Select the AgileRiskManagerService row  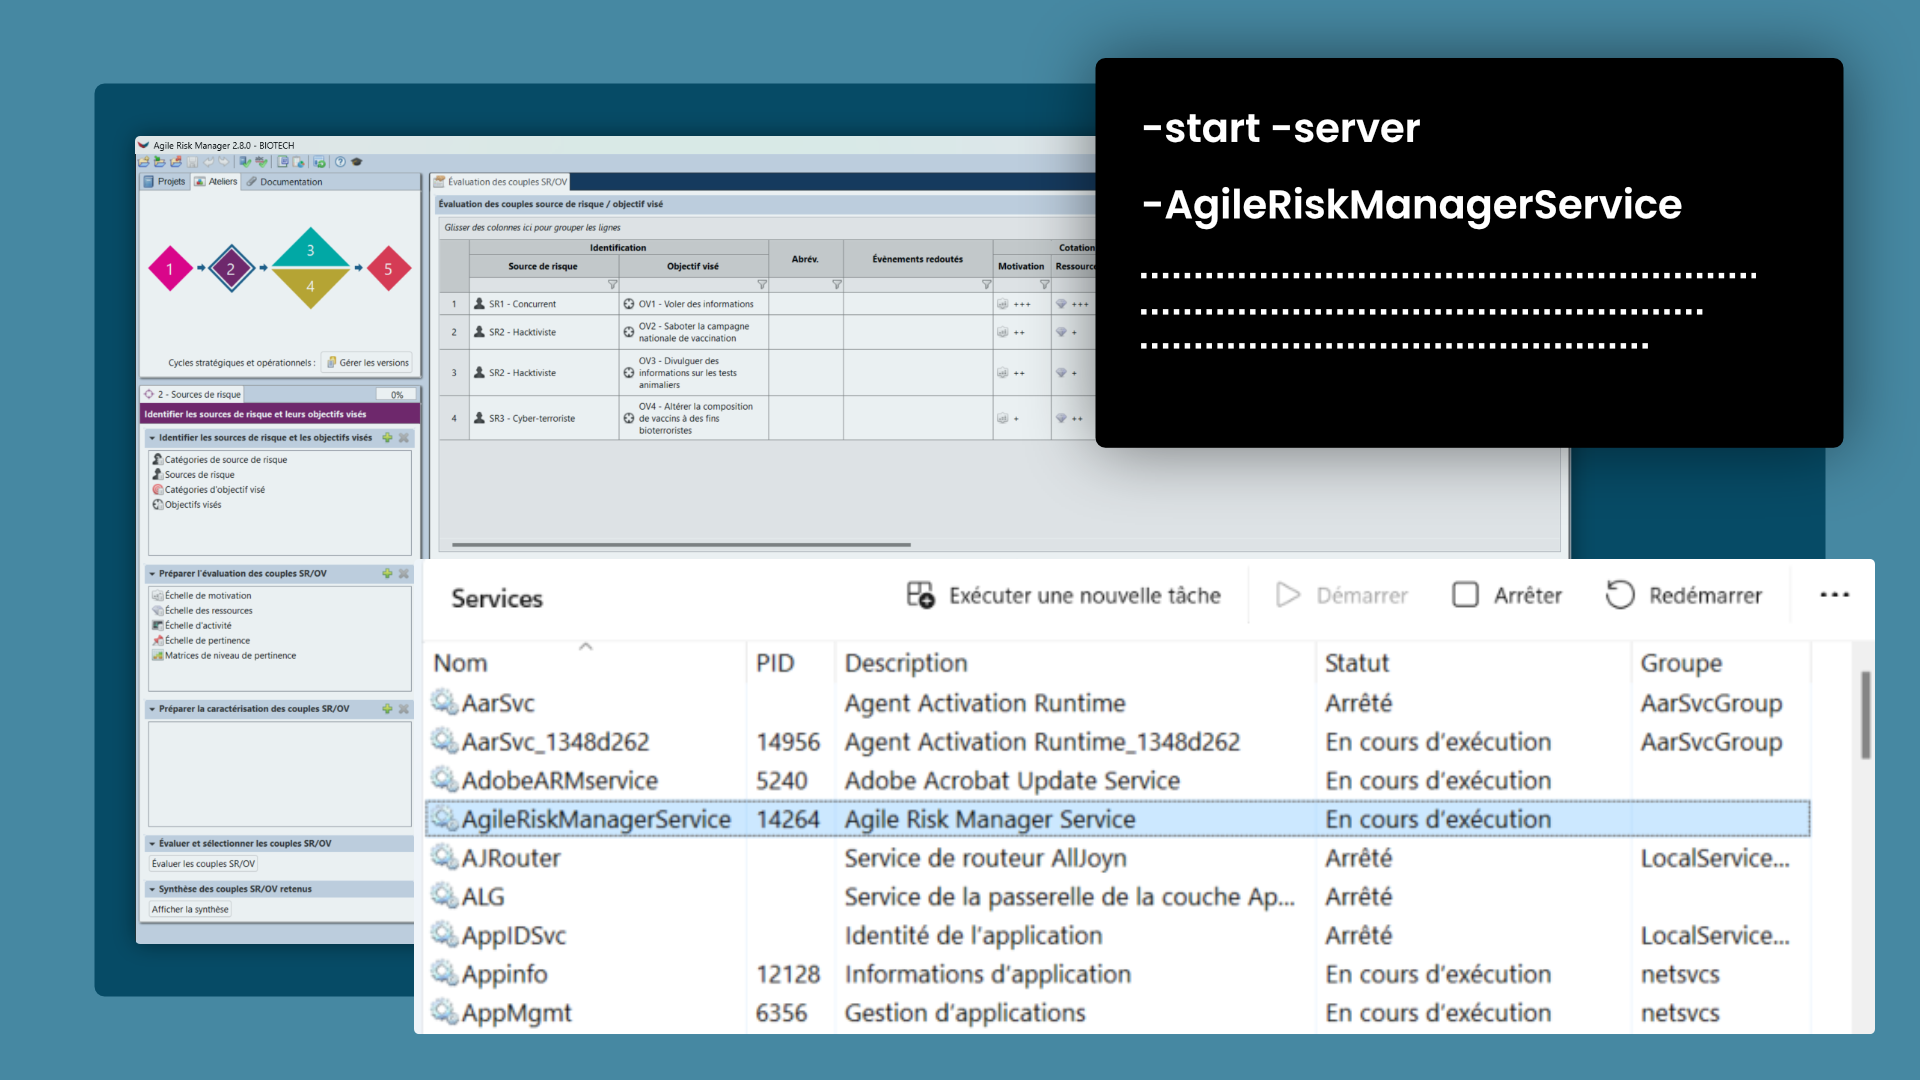1117,819
